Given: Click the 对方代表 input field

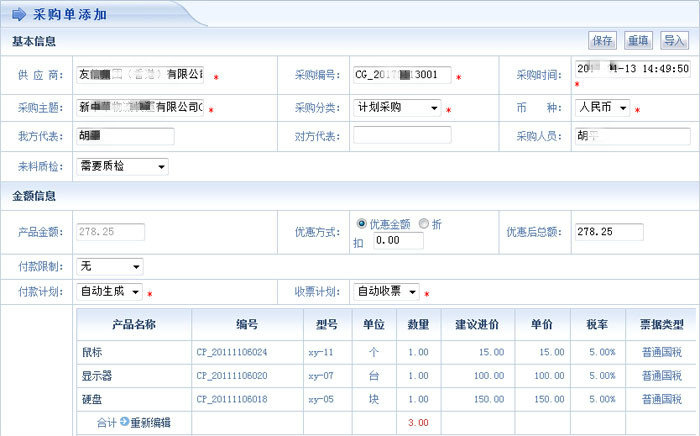Looking at the screenshot, I should coord(402,136).
